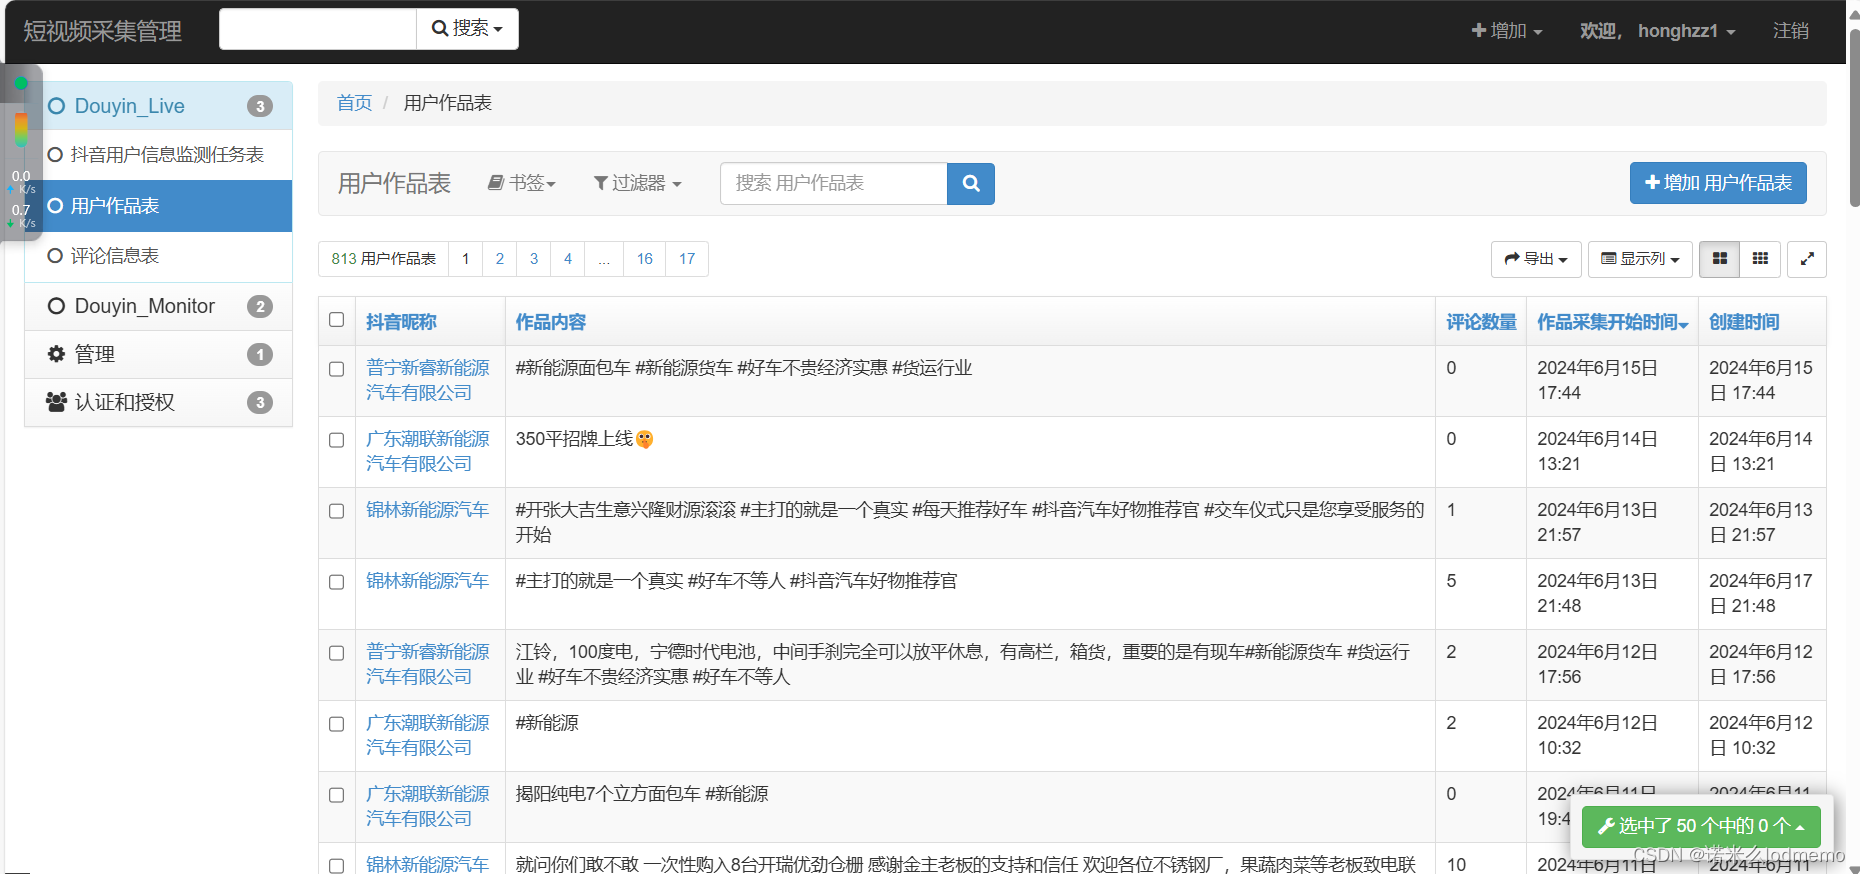Switch to compact grid layout
Image resolution: width=1860 pixels, height=874 pixels.
coord(1760,259)
